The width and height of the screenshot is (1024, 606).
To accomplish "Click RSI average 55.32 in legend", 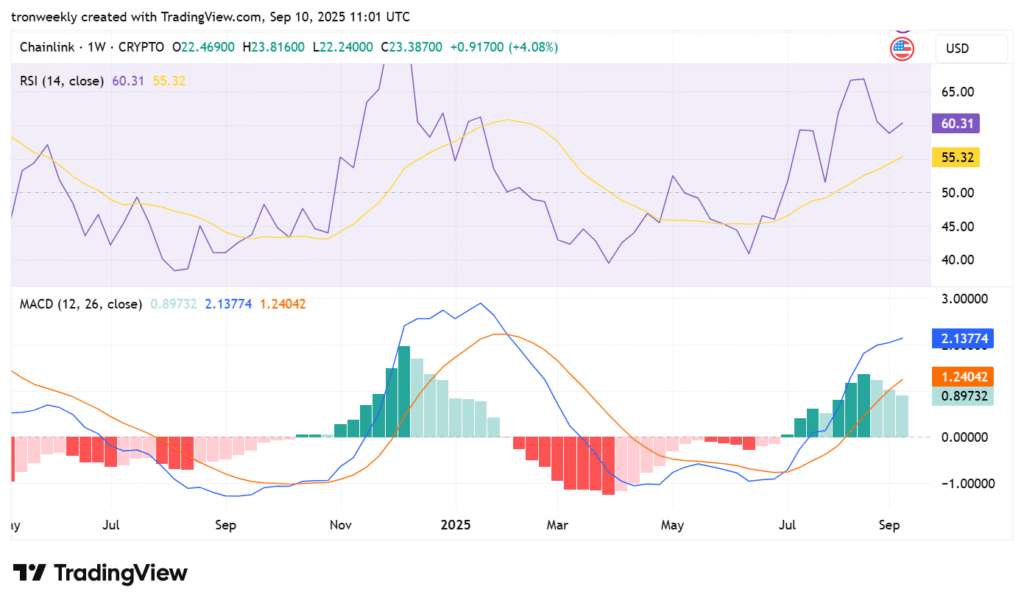I will point(169,81).
